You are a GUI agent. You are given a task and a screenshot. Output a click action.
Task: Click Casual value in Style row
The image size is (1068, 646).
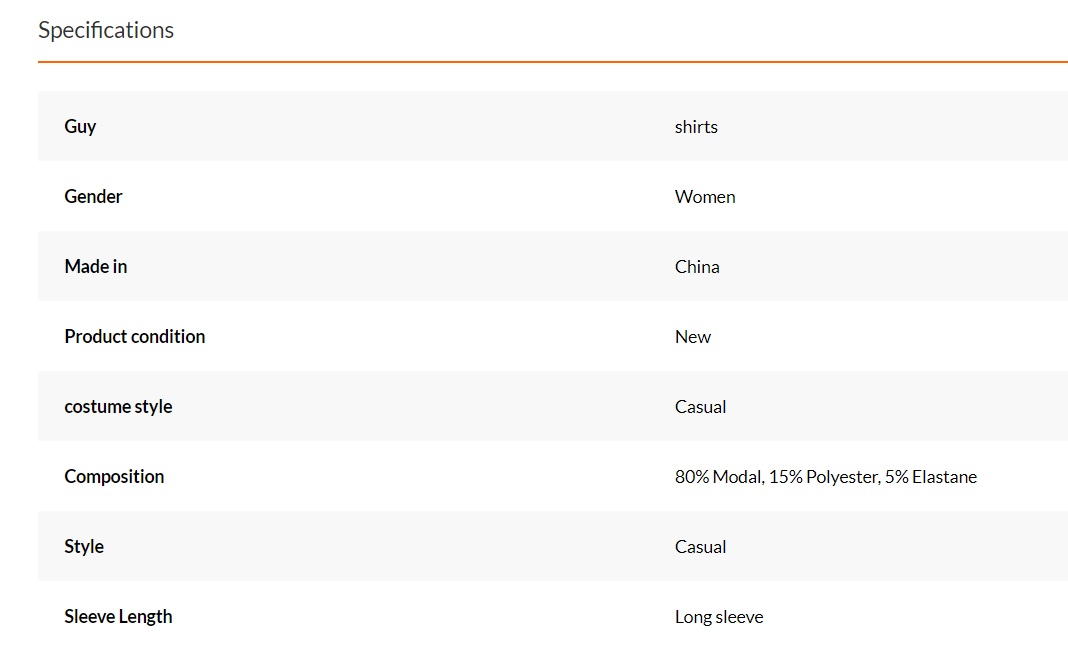tap(700, 547)
